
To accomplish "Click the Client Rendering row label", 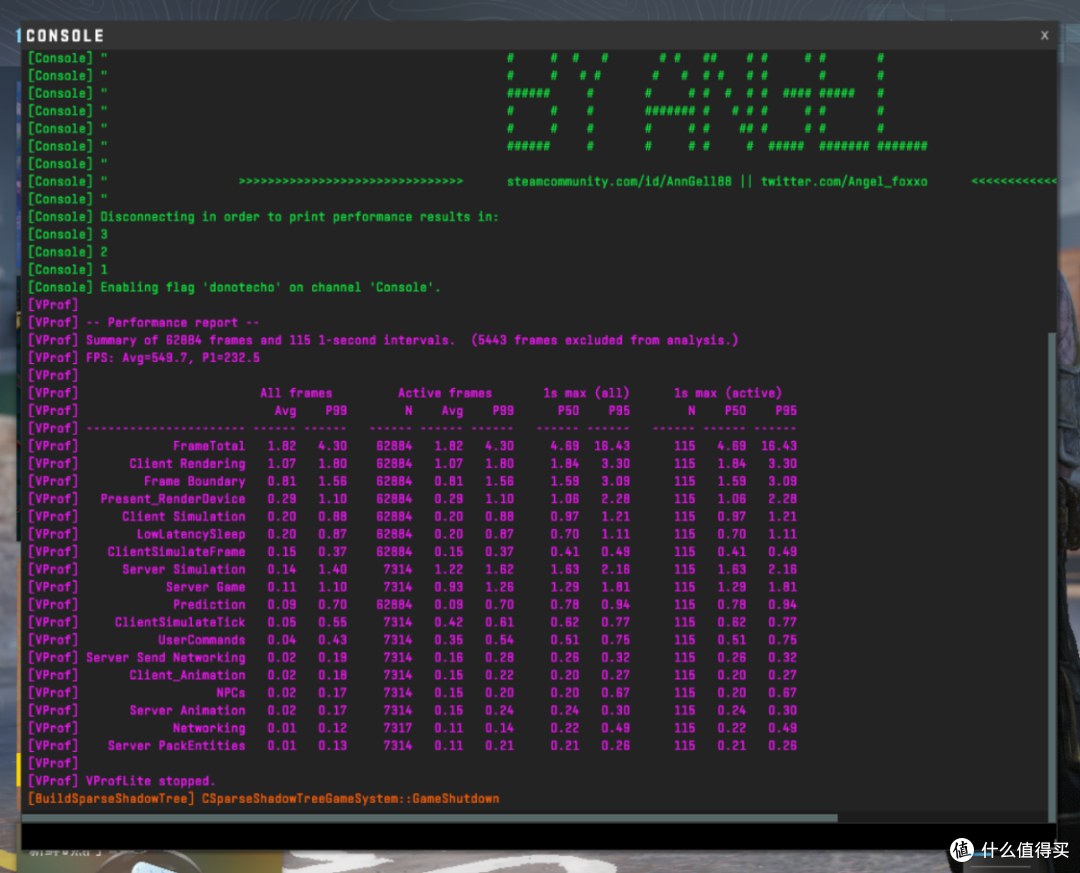I will (187, 464).
